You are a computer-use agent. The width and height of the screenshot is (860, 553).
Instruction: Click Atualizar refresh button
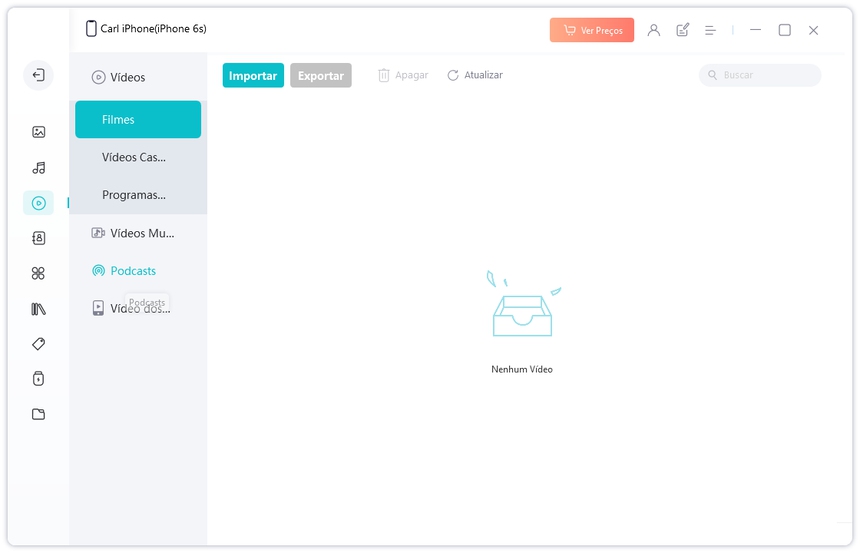click(x=475, y=75)
